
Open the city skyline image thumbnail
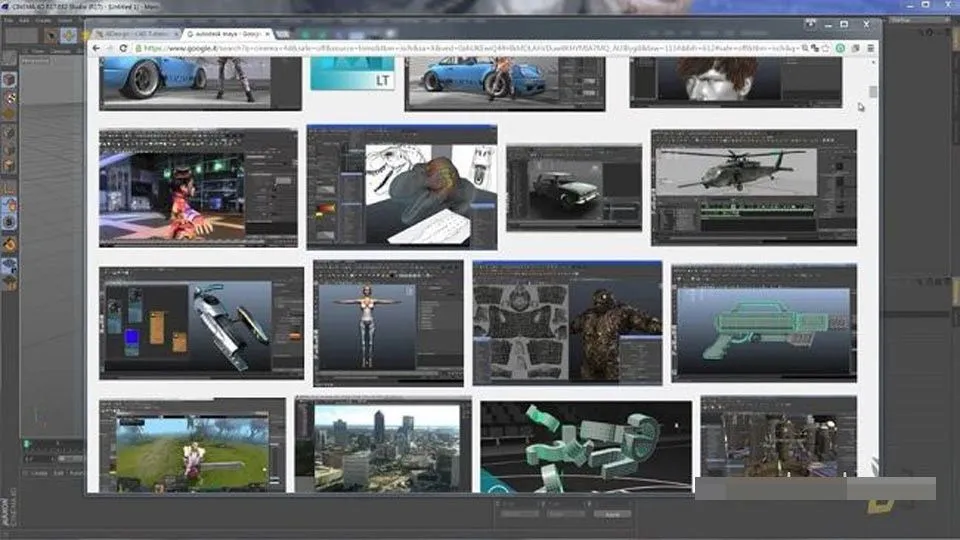pyautogui.click(x=383, y=444)
